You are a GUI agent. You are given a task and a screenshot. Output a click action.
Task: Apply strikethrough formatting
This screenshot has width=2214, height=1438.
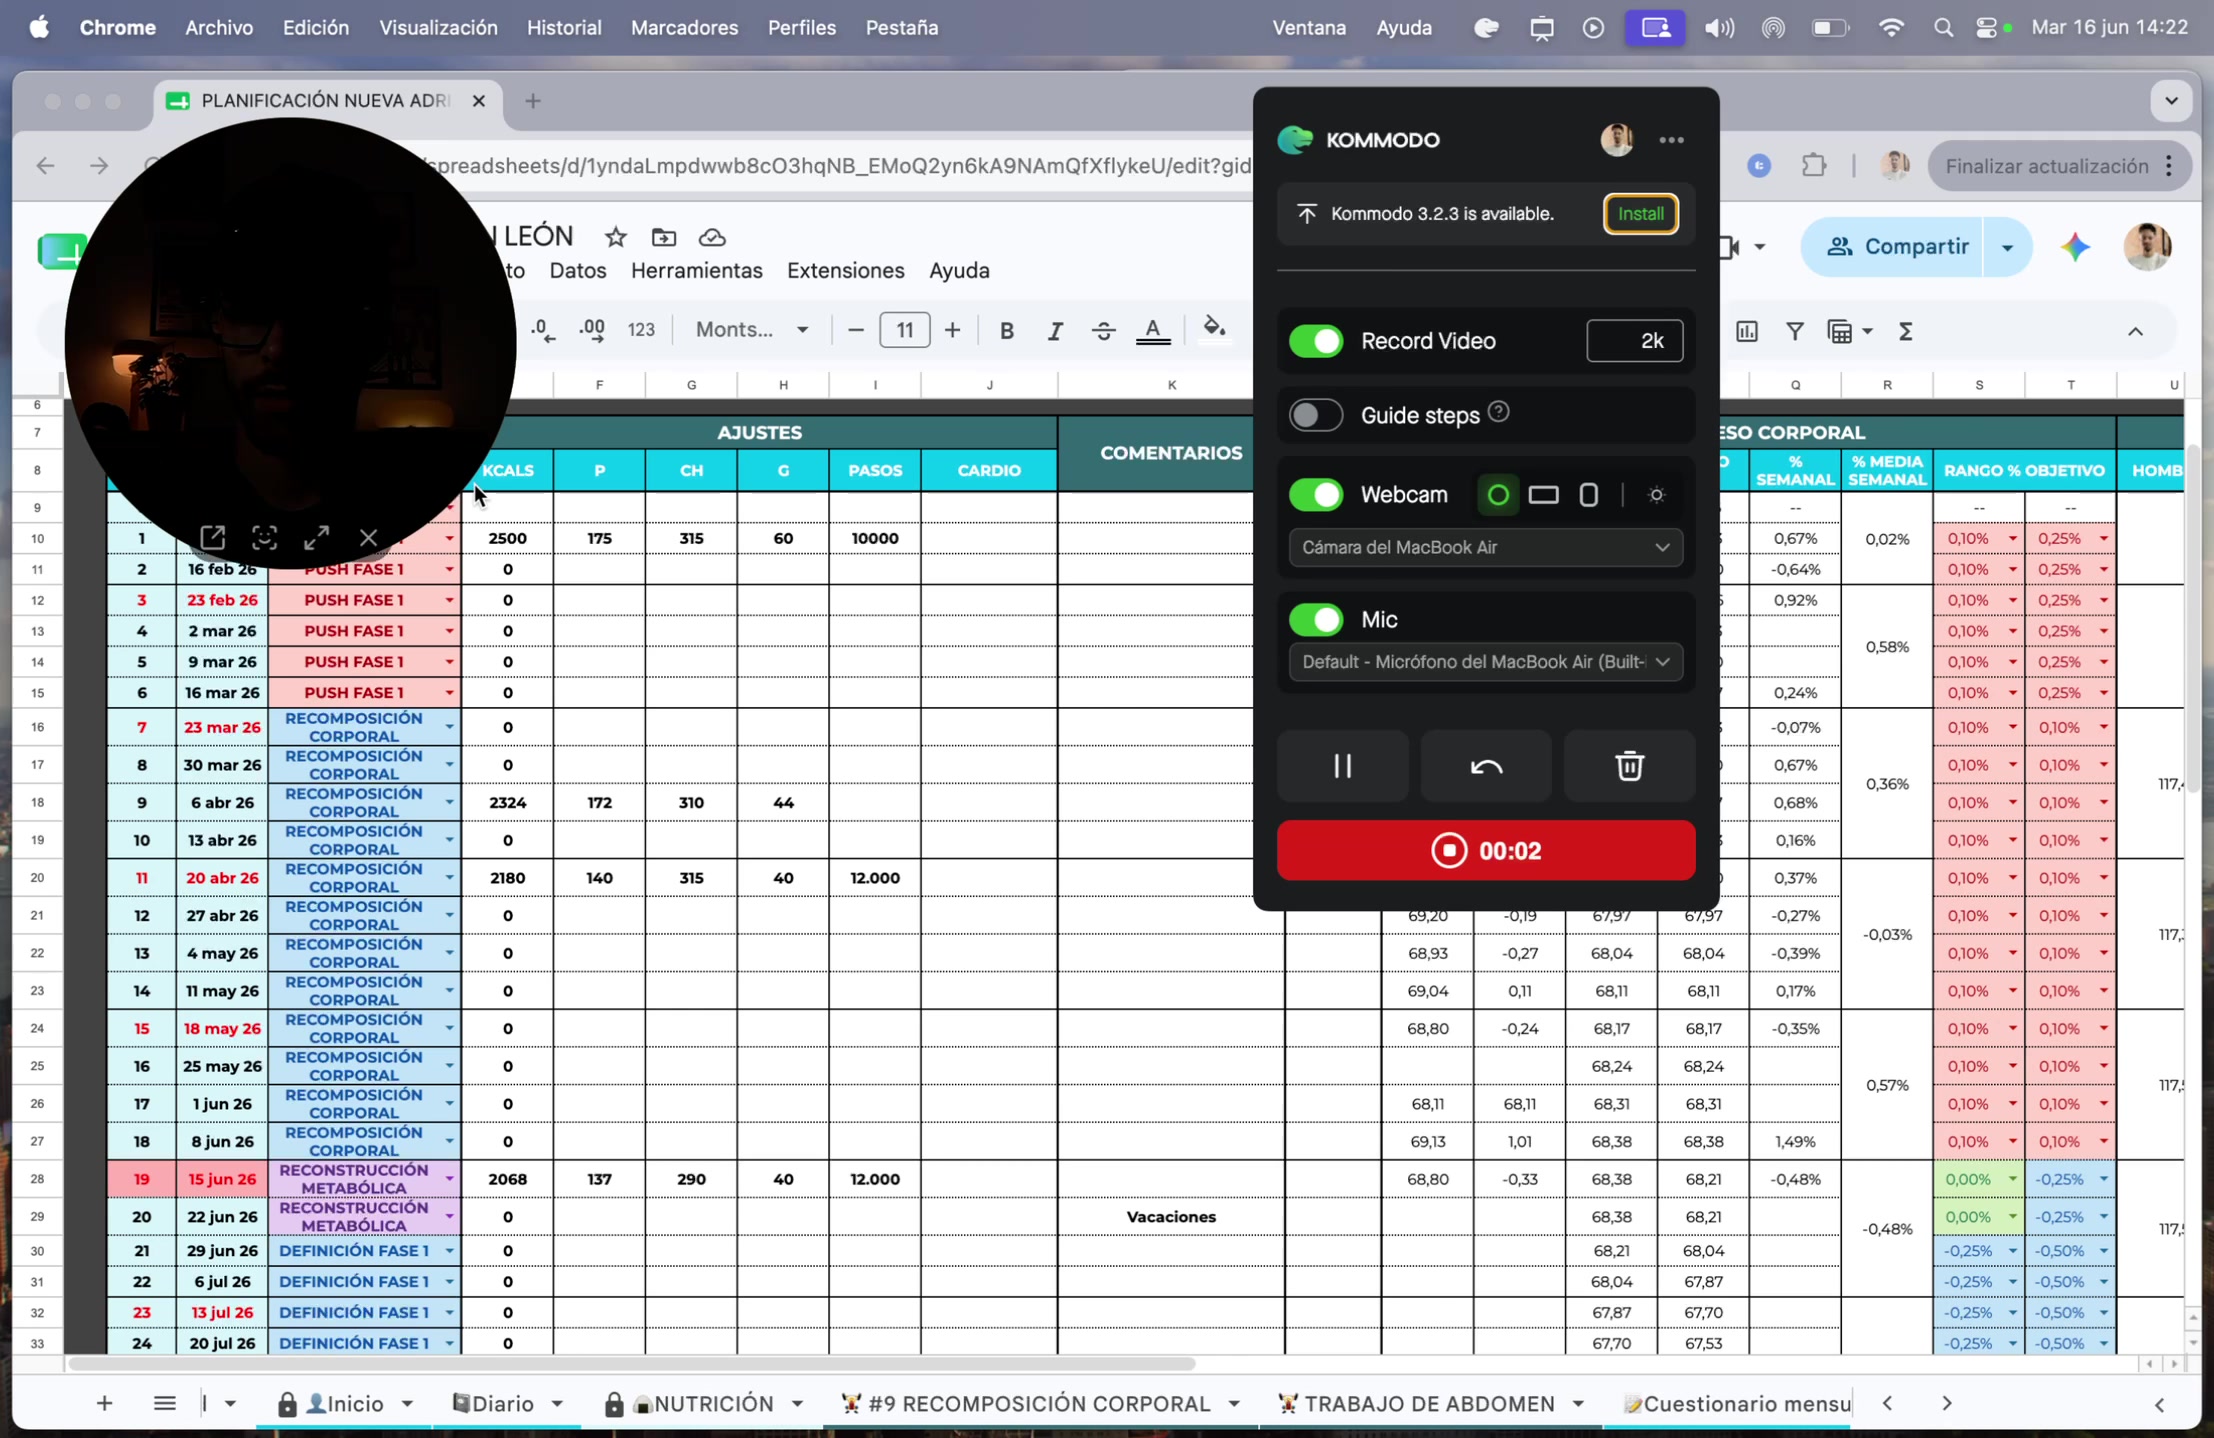point(1103,331)
